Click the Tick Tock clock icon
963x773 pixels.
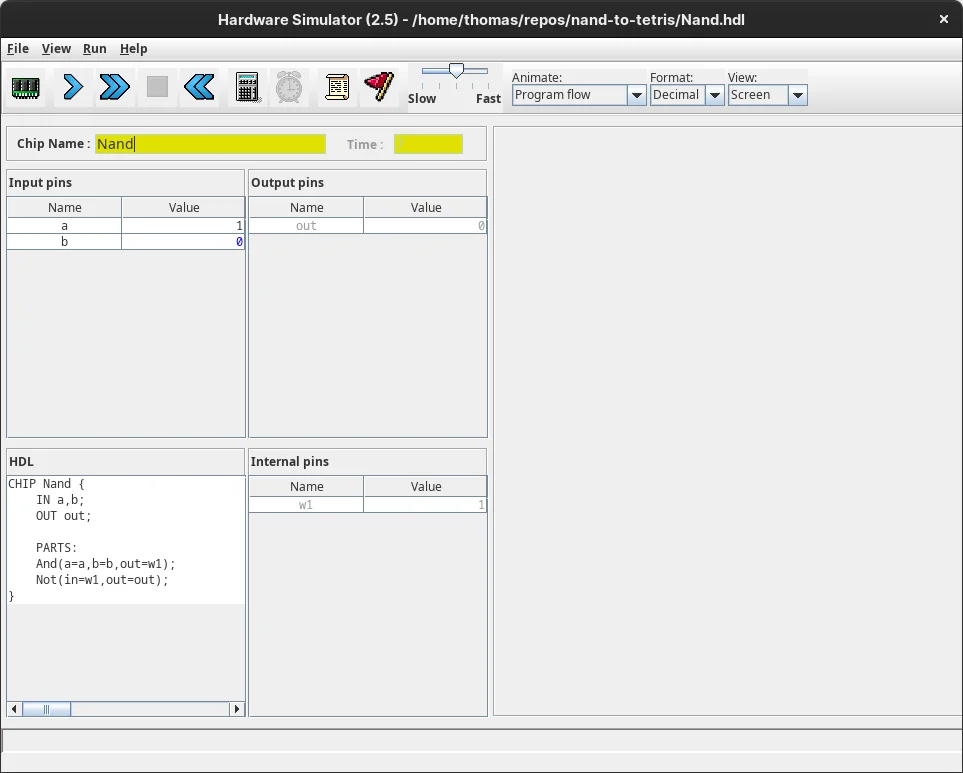(x=289, y=87)
